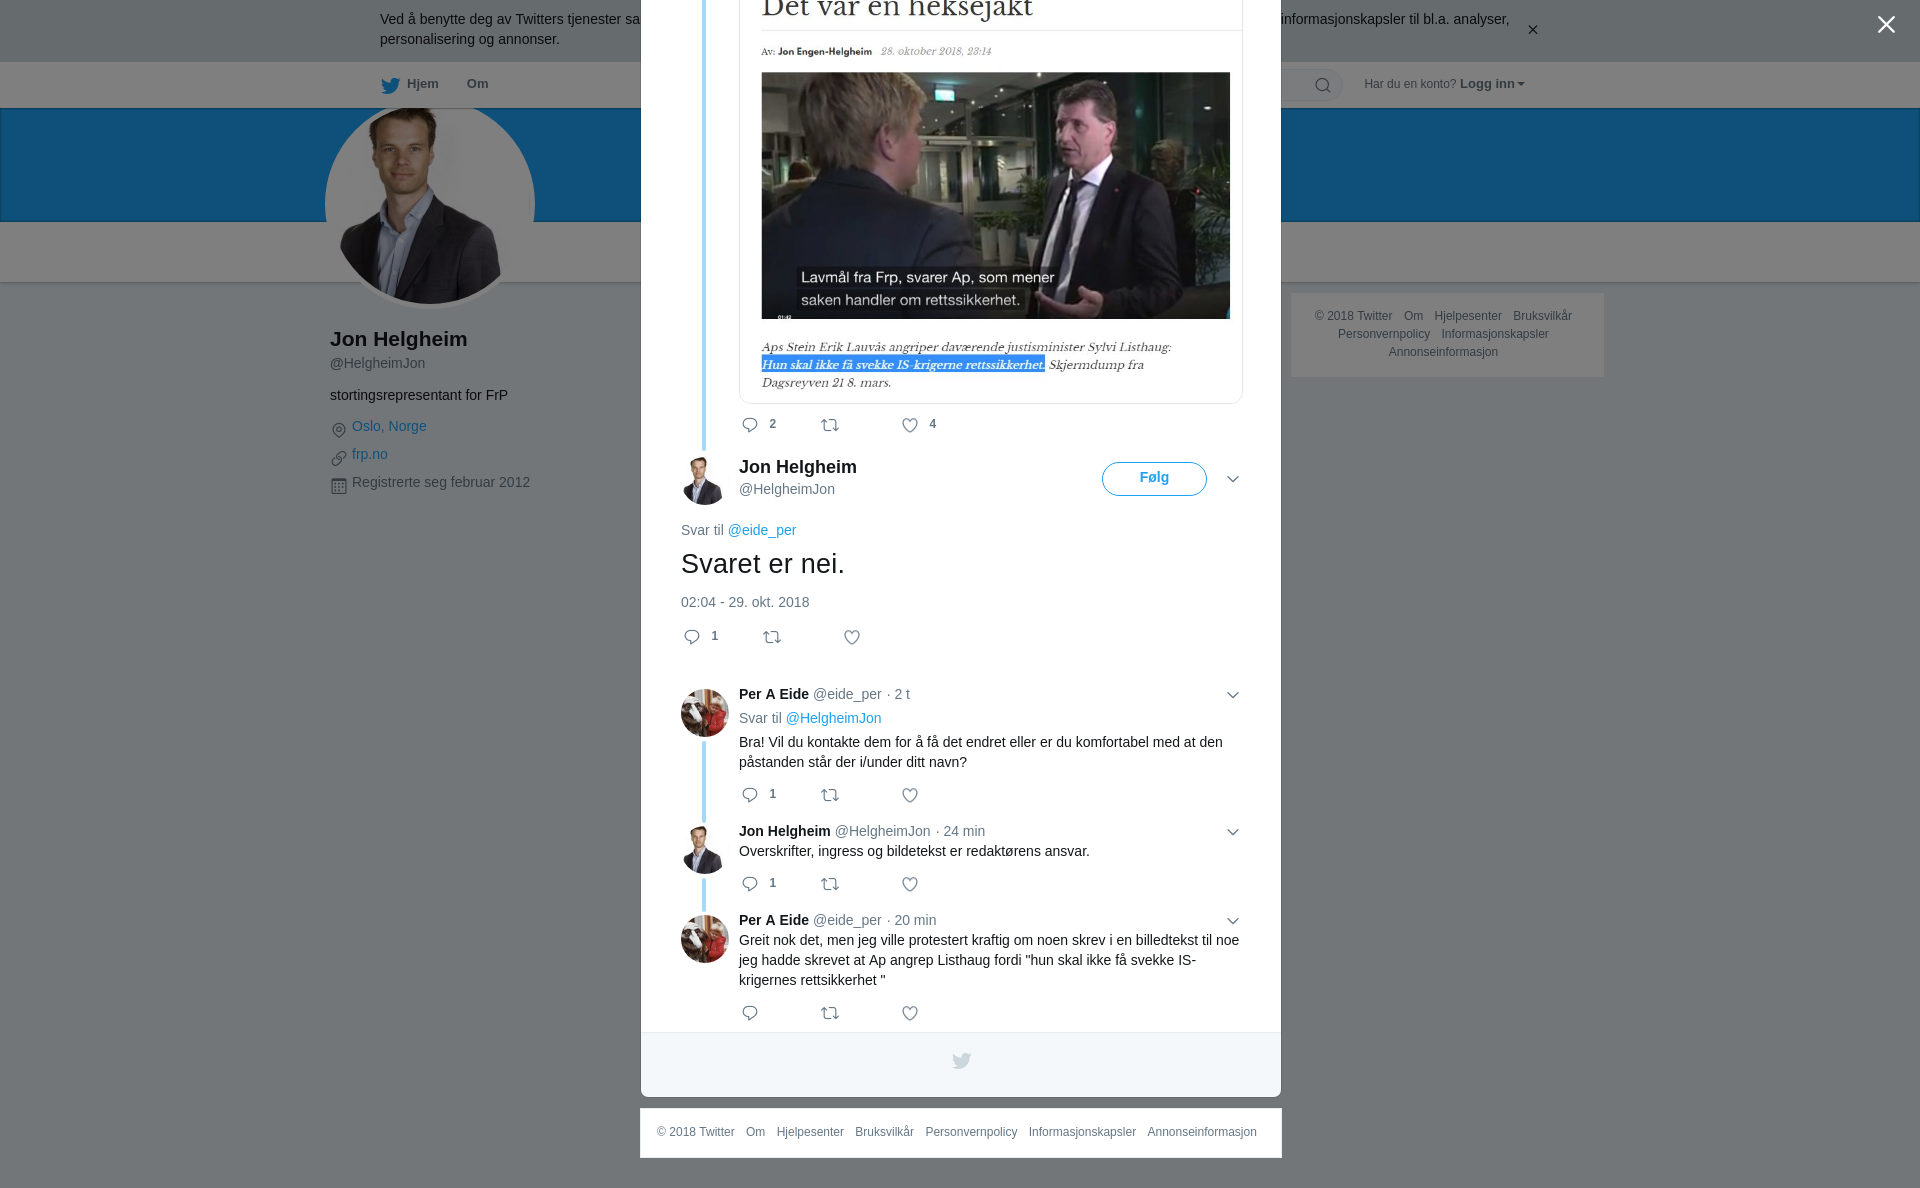Expand options for the 20 min tweet
This screenshot has width=1920, height=1188.
point(1233,922)
